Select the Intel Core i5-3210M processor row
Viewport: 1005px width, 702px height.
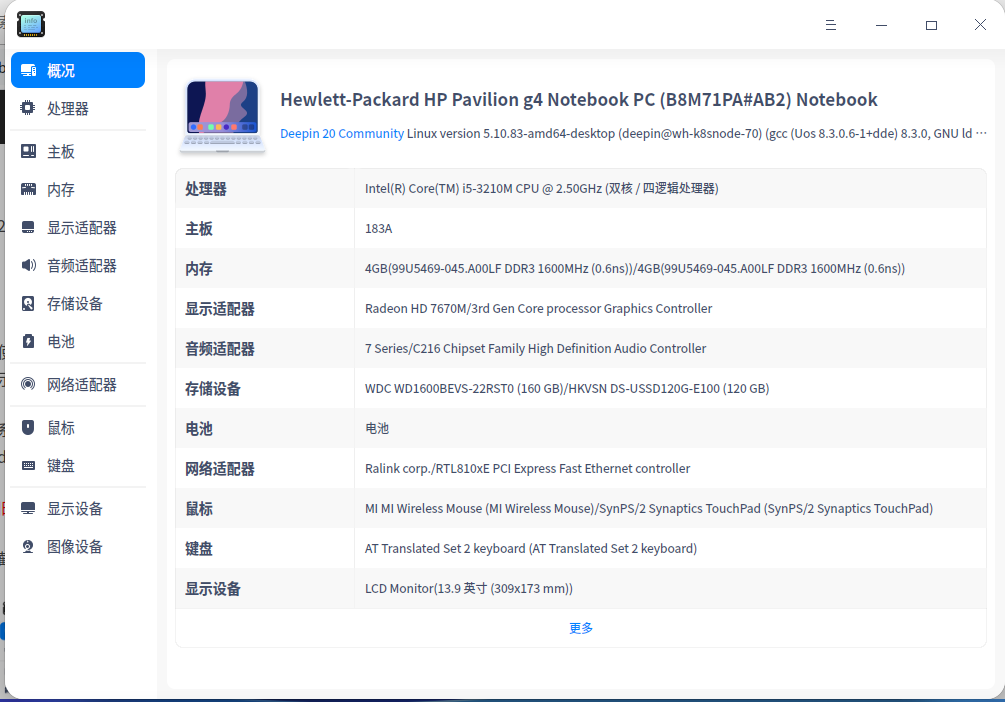coord(580,188)
